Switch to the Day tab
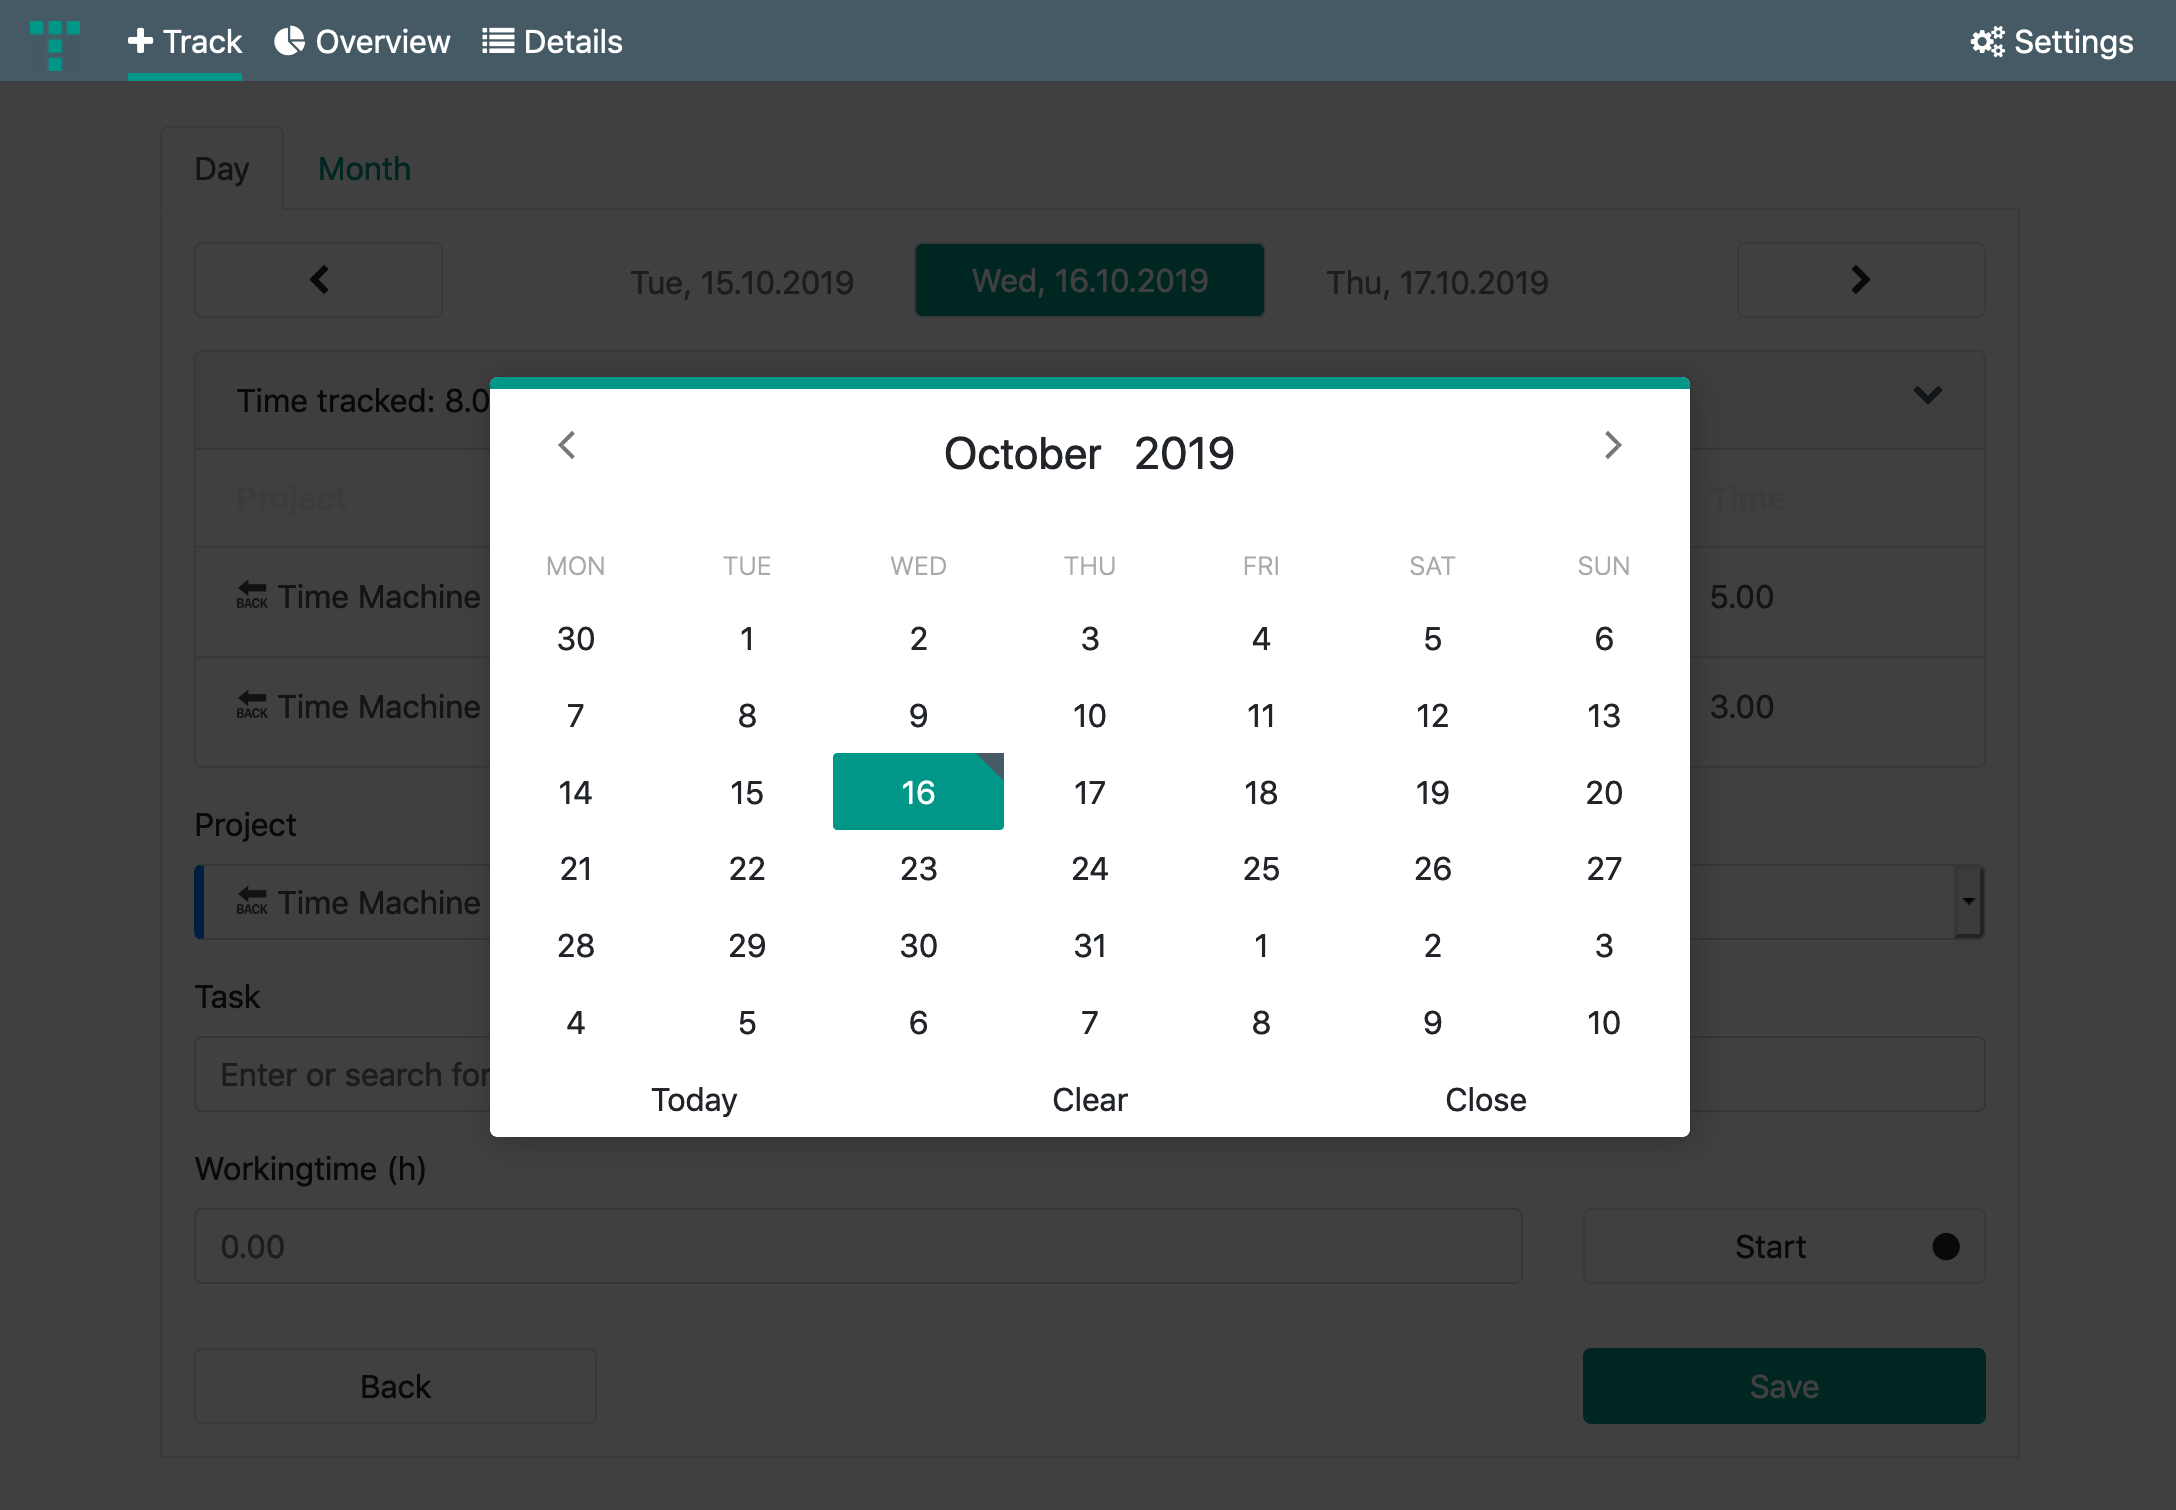 (222, 169)
